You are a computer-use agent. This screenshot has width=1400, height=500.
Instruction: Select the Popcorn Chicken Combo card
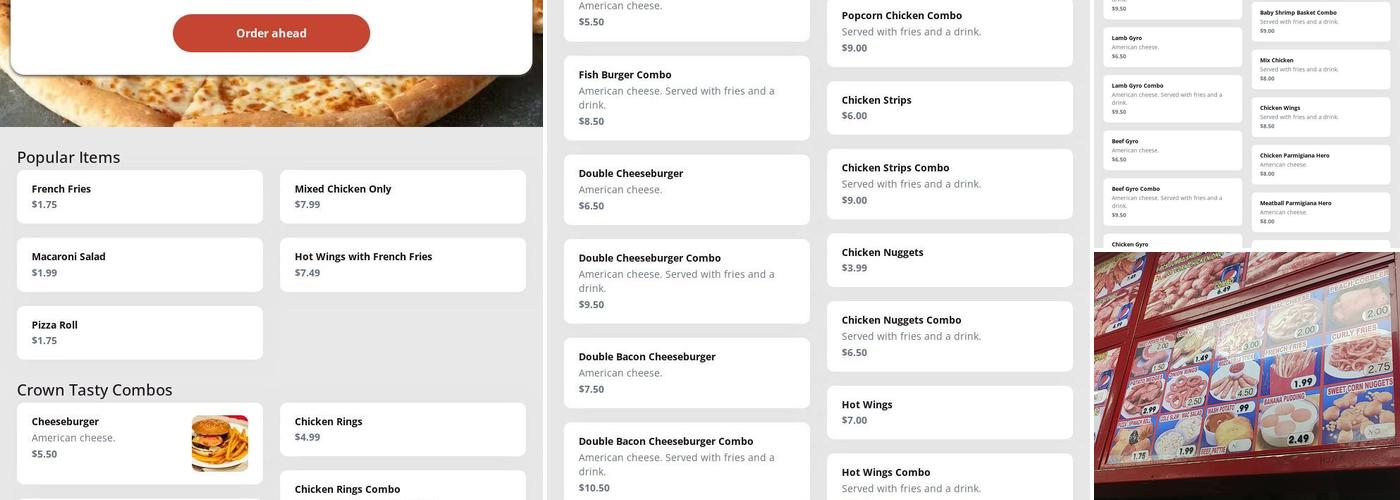pyautogui.click(x=949, y=31)
